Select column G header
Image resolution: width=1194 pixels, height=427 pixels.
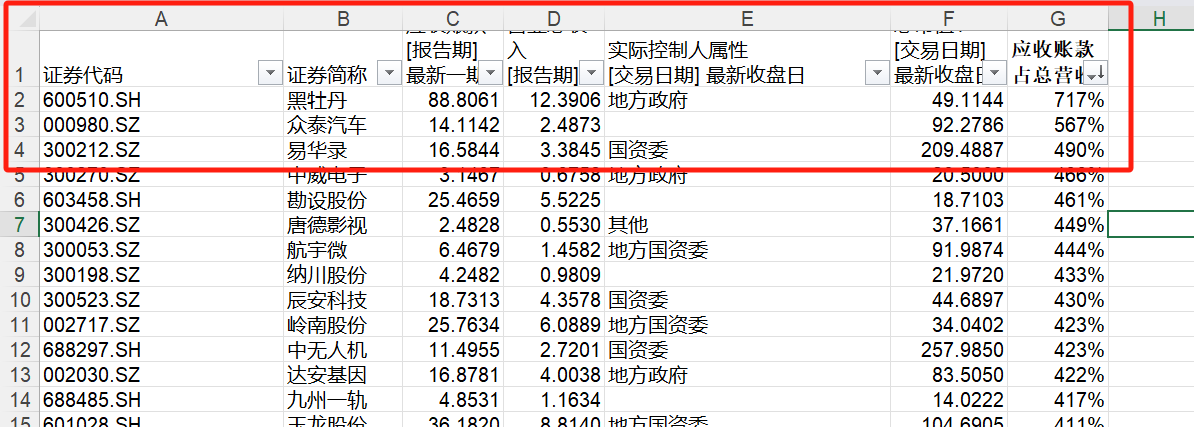pos(1057,20)
